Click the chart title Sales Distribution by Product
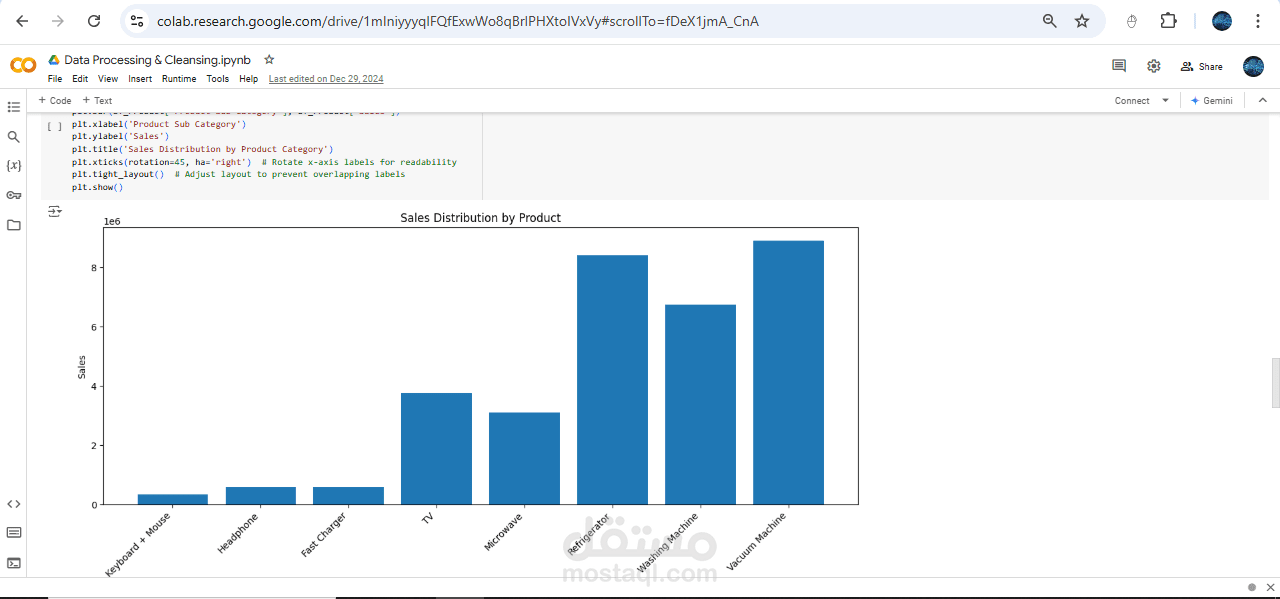This screenshot has width=1280, height=599. point(480,217)
